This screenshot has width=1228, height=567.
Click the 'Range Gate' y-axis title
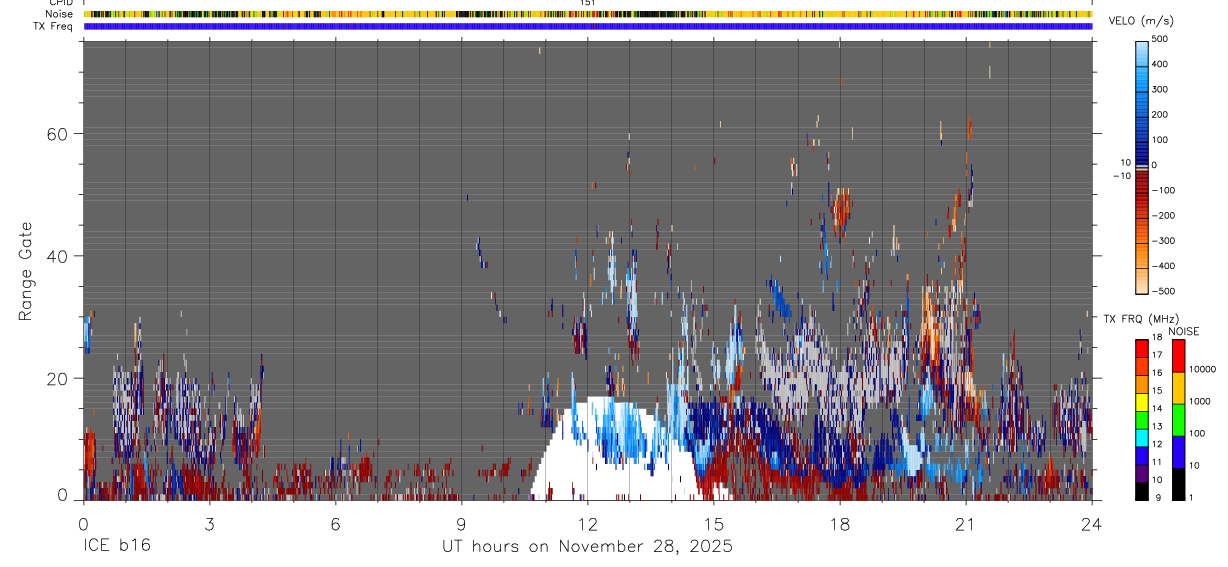click(x=26, y=271)
